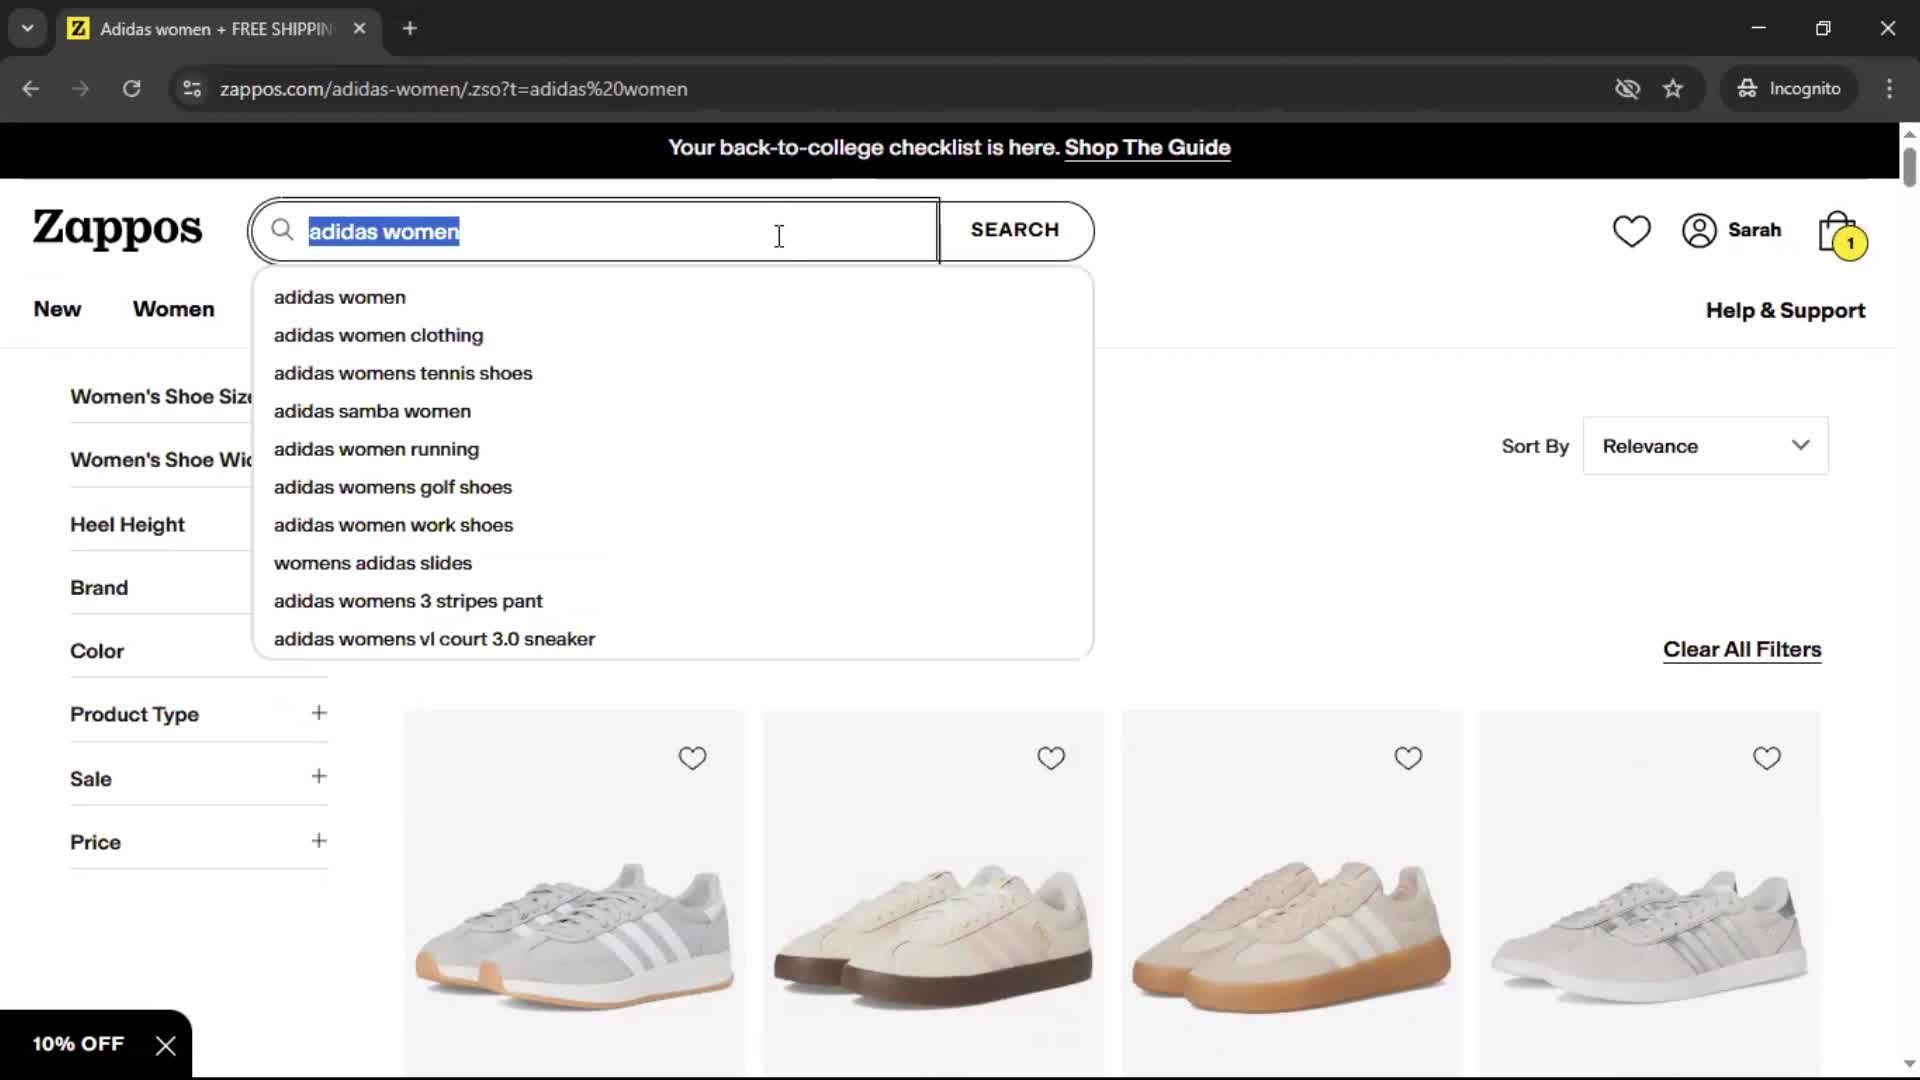Open Chrome three-dot menu
1920x1080 pixels.
(x=1889, y=89)
